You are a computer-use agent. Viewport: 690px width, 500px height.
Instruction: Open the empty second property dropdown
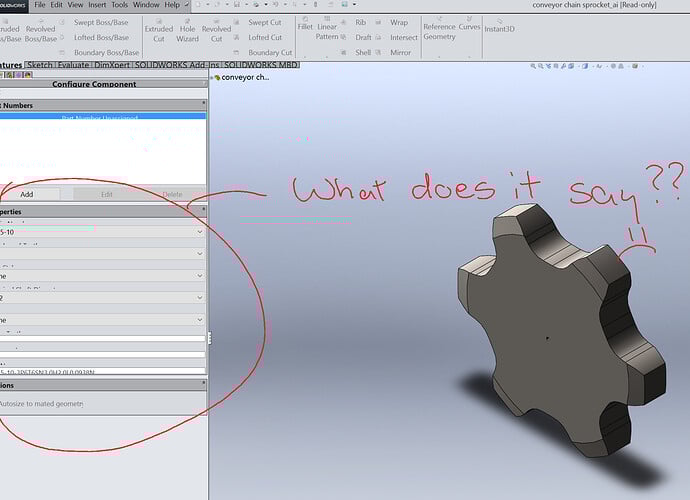pyautogui.click(x=103, y=254)
